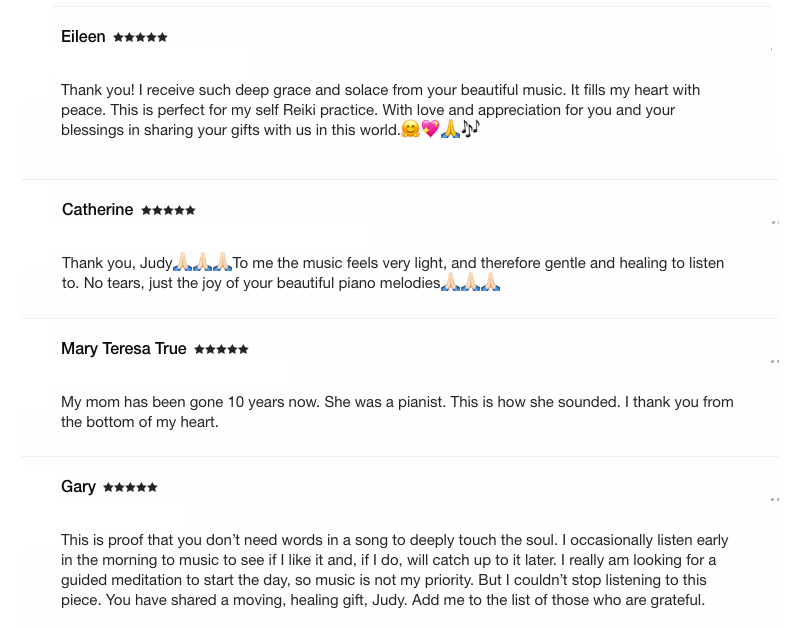Open options menu for Mary Teresa True's review
The width and height of the screenshot is (800, 628).
coord(775,361)
